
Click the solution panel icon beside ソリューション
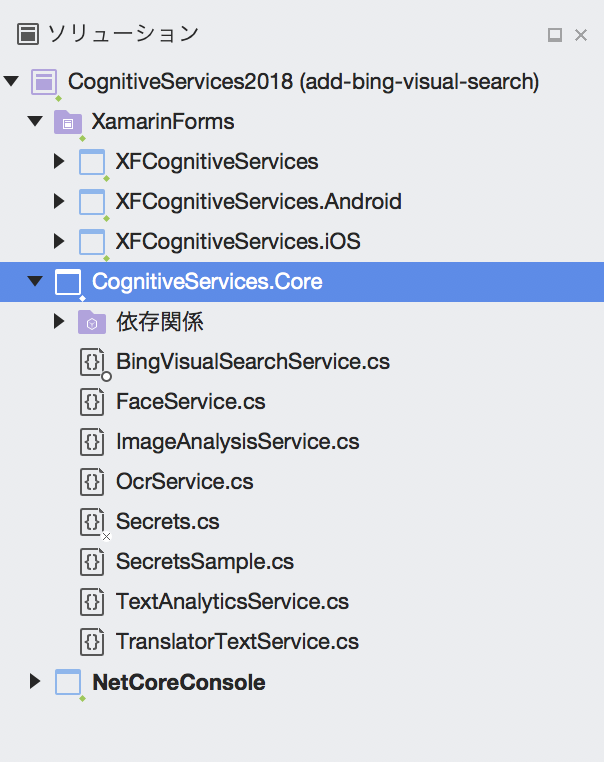28,35
